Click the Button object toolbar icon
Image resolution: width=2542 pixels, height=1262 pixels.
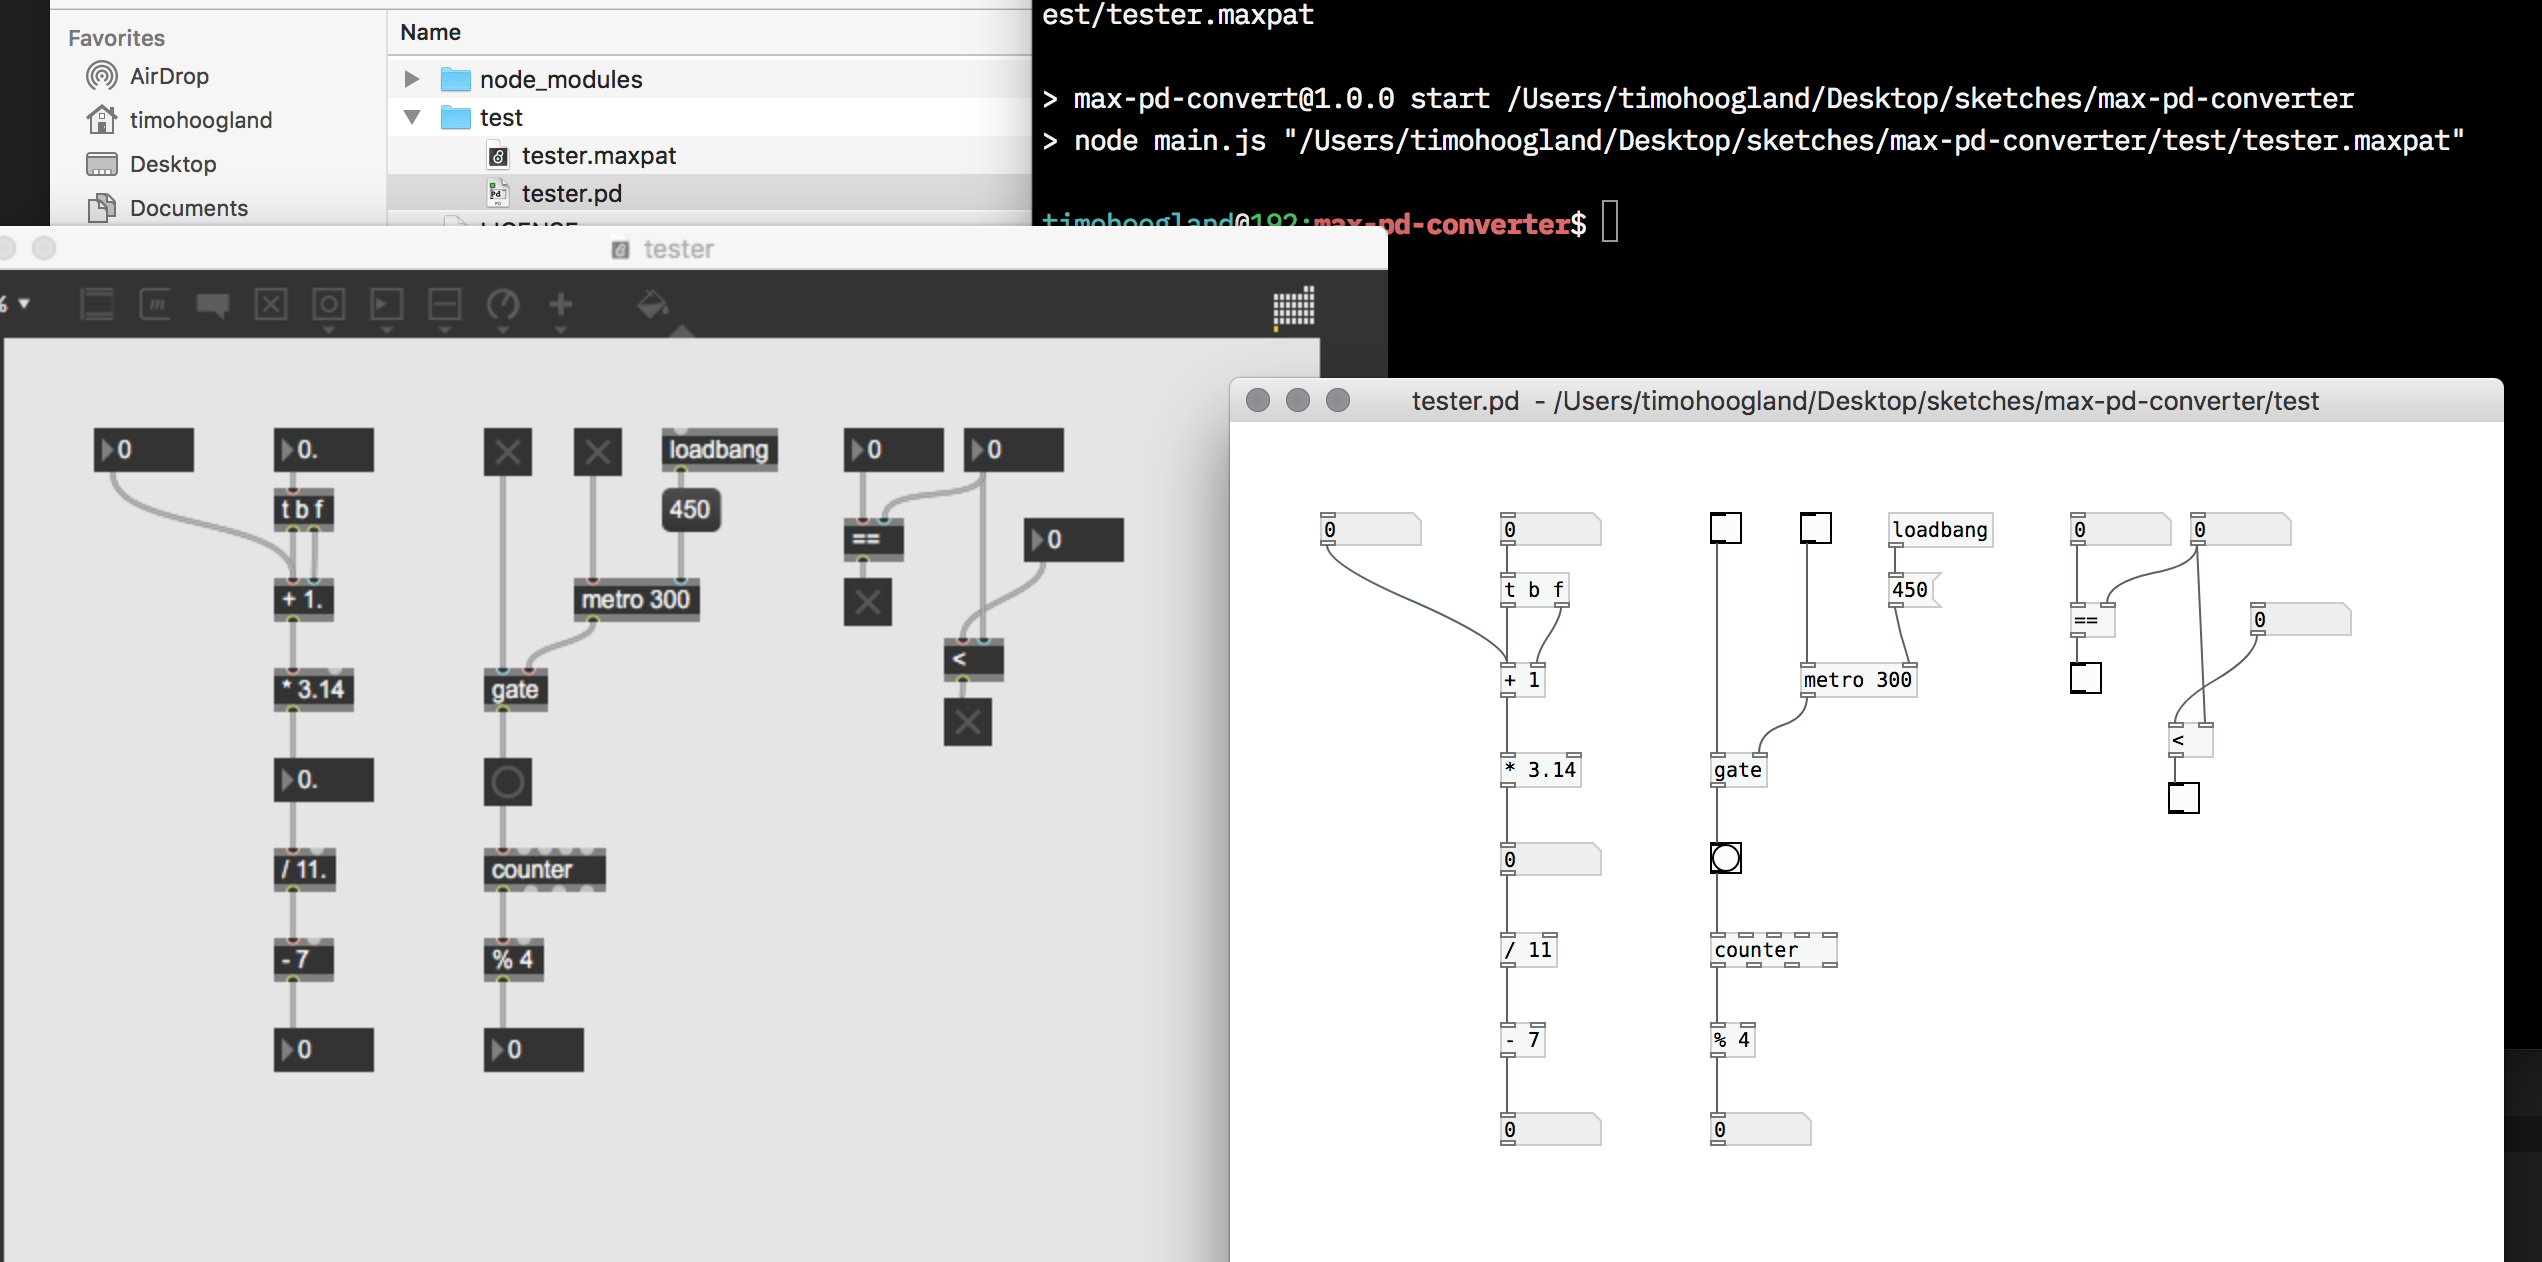click(x=329, y=304)
